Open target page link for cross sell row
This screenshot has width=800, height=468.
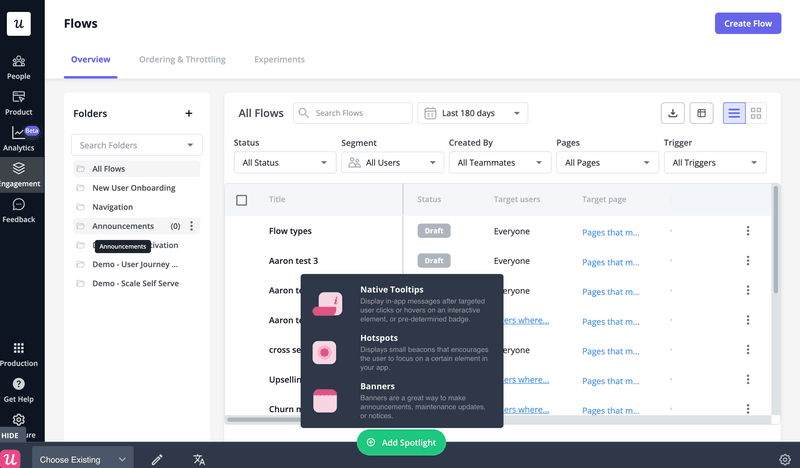point(610,351)
